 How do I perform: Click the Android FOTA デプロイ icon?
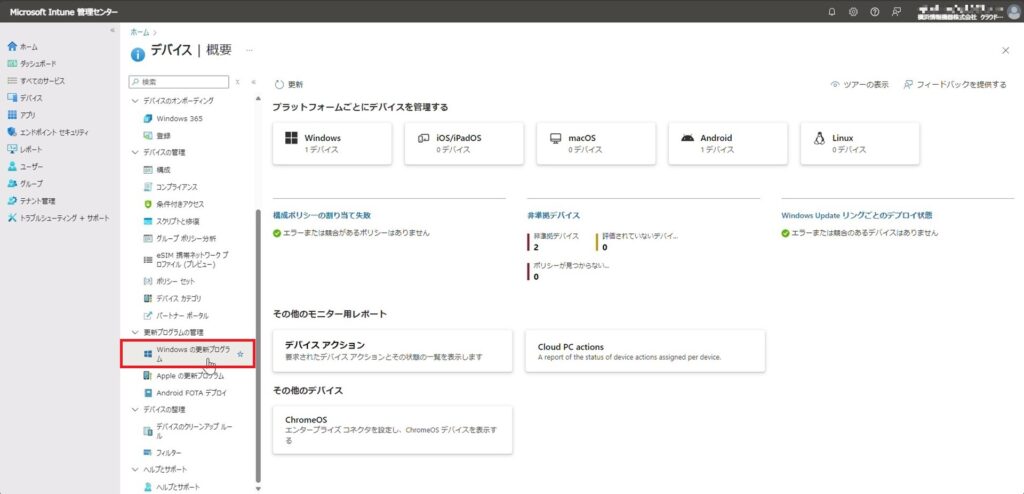[148, 393]
